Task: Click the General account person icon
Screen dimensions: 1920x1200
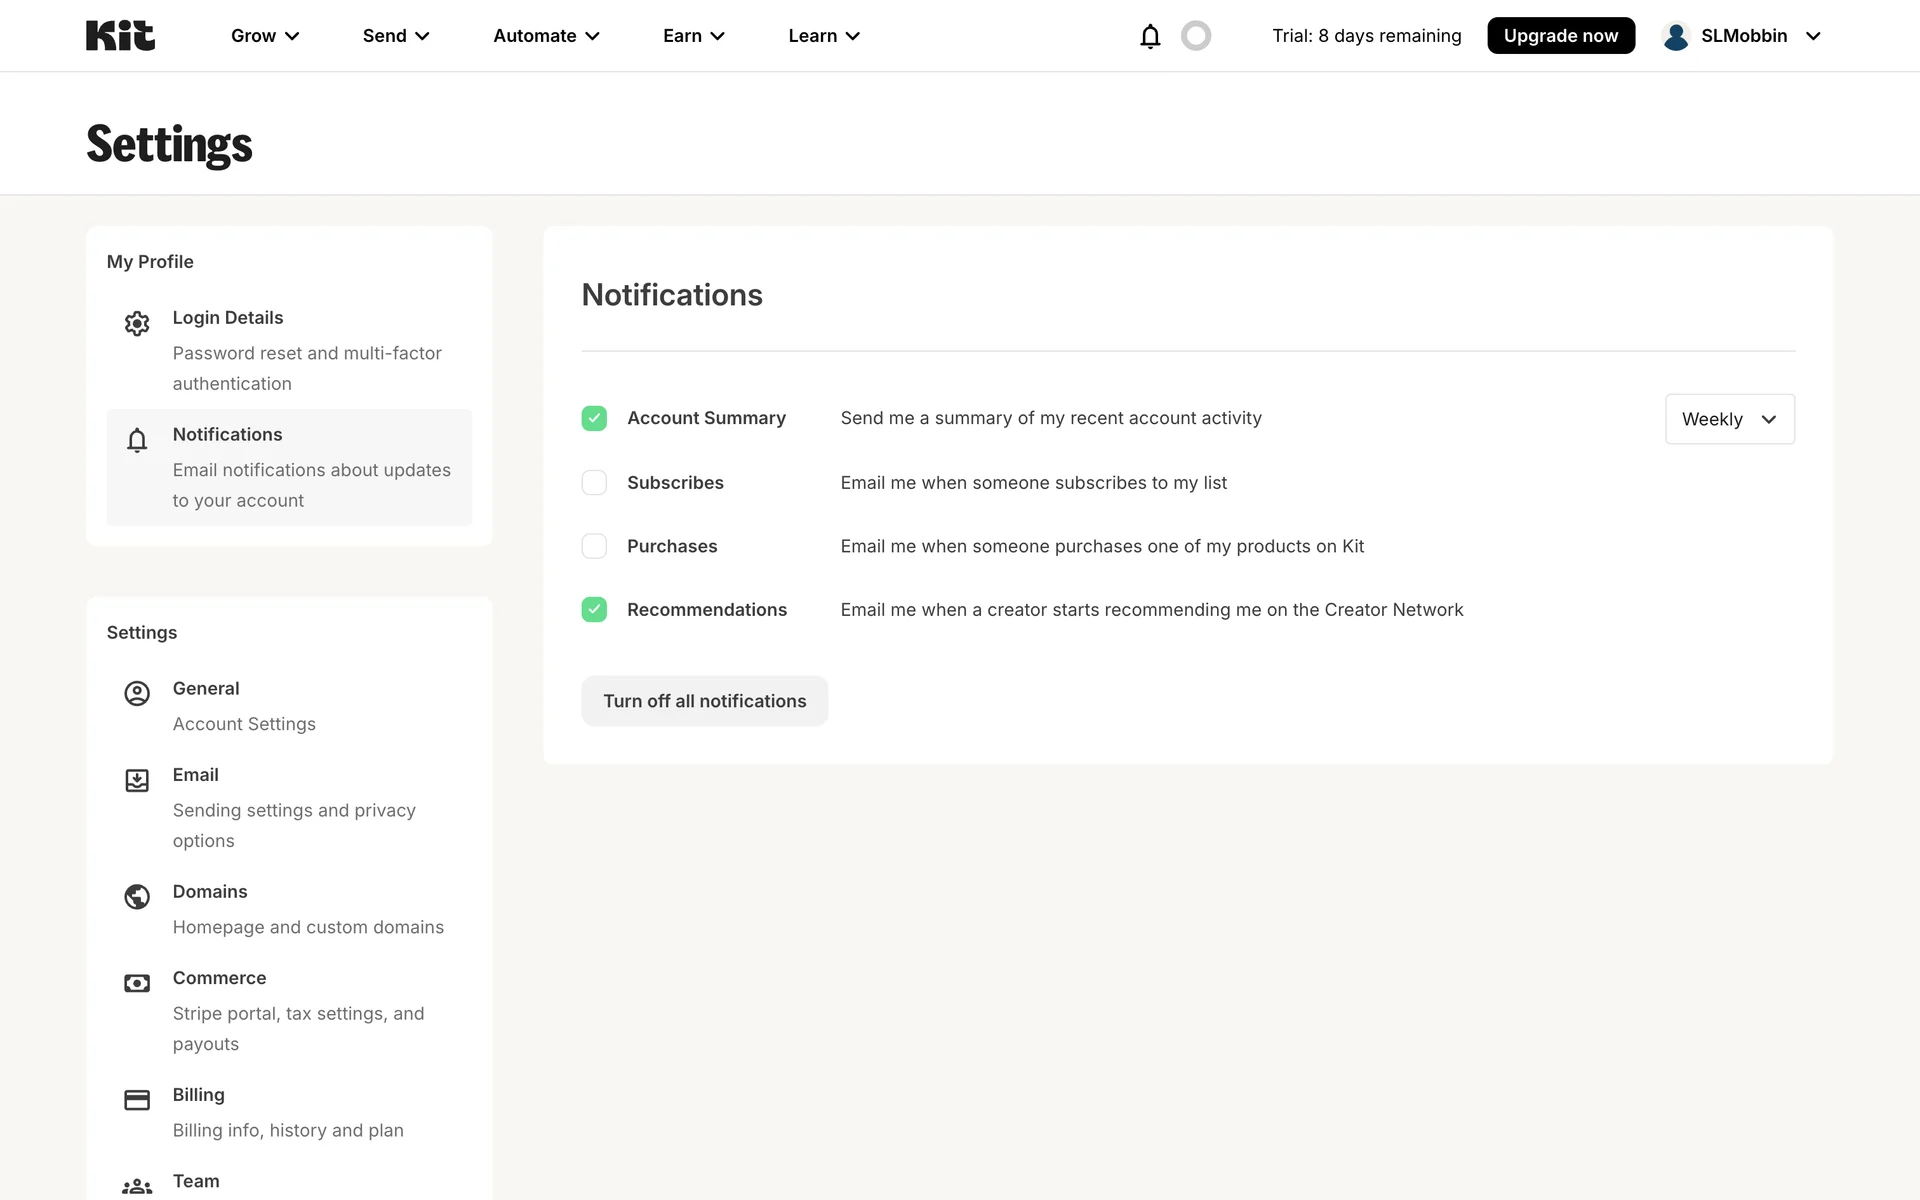Action: 137,694
